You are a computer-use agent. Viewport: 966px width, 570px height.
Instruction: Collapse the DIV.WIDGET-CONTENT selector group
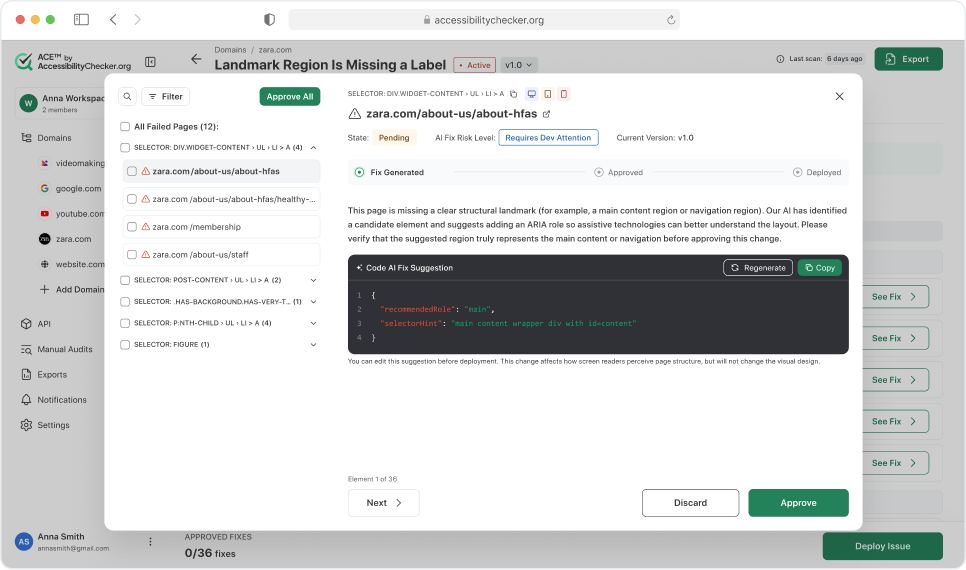coord(314,147)
